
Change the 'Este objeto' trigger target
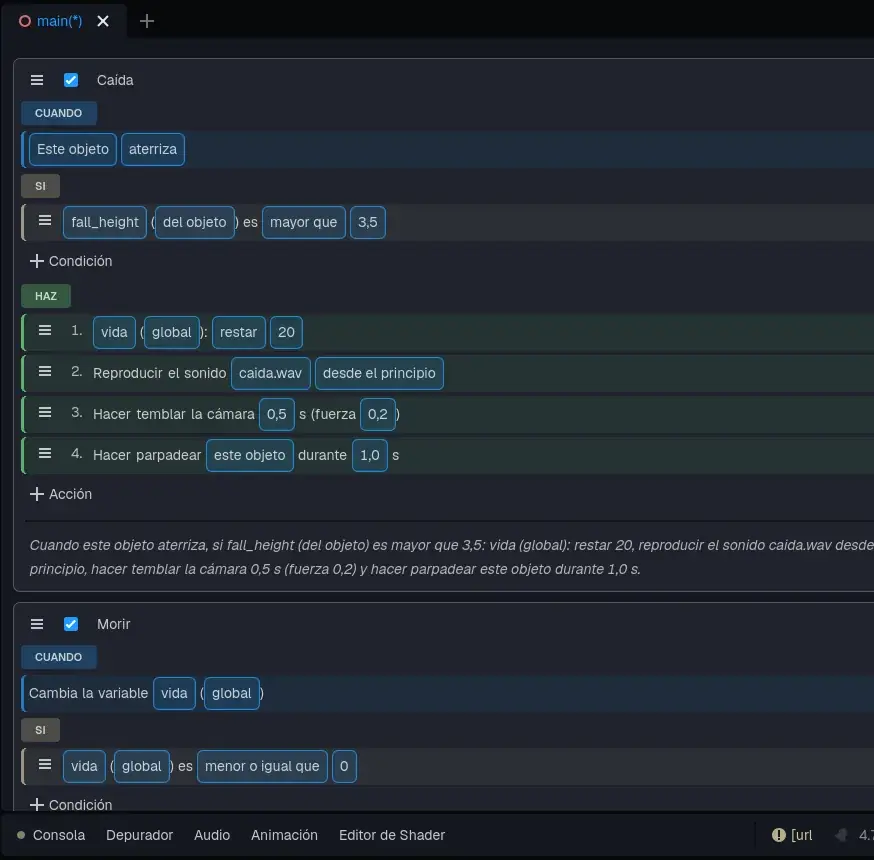[73, 149]
